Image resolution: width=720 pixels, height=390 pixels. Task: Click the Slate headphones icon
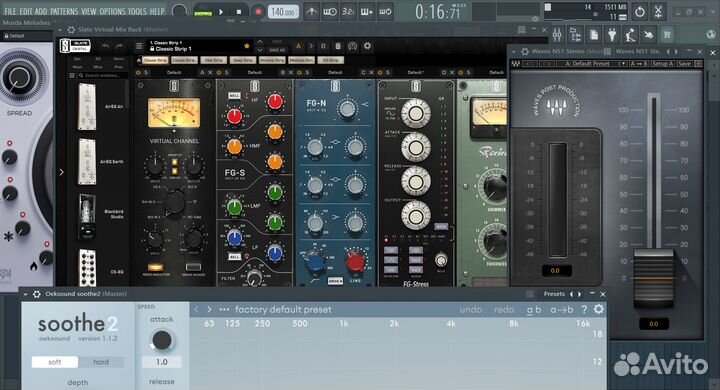pyautogui.click(x=352, y=46)
